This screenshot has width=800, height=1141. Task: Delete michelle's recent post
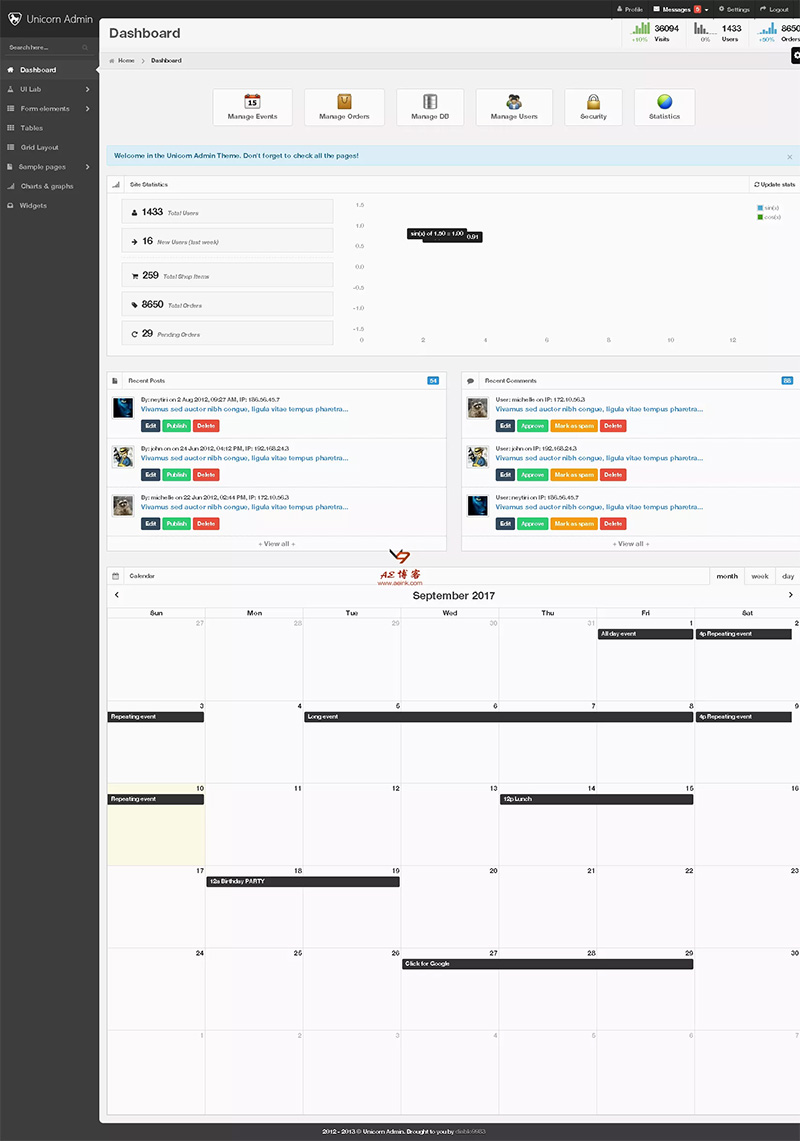pyautogui.click(x=206, y=523)
